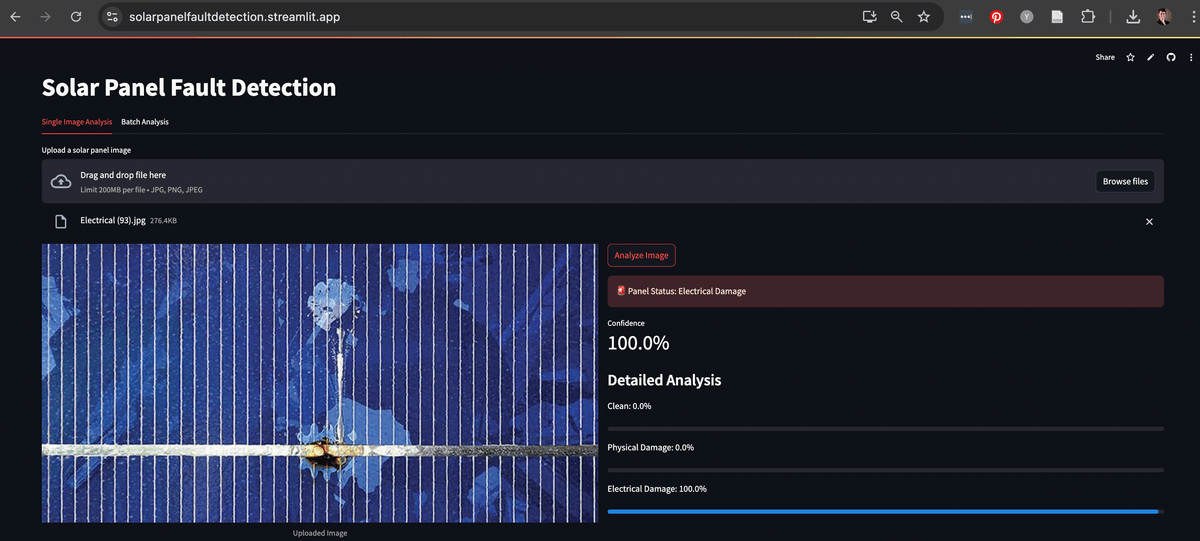Open the GitHub repository icon
This screenshot has width=1200, height=541.
tap(1171, 57)
